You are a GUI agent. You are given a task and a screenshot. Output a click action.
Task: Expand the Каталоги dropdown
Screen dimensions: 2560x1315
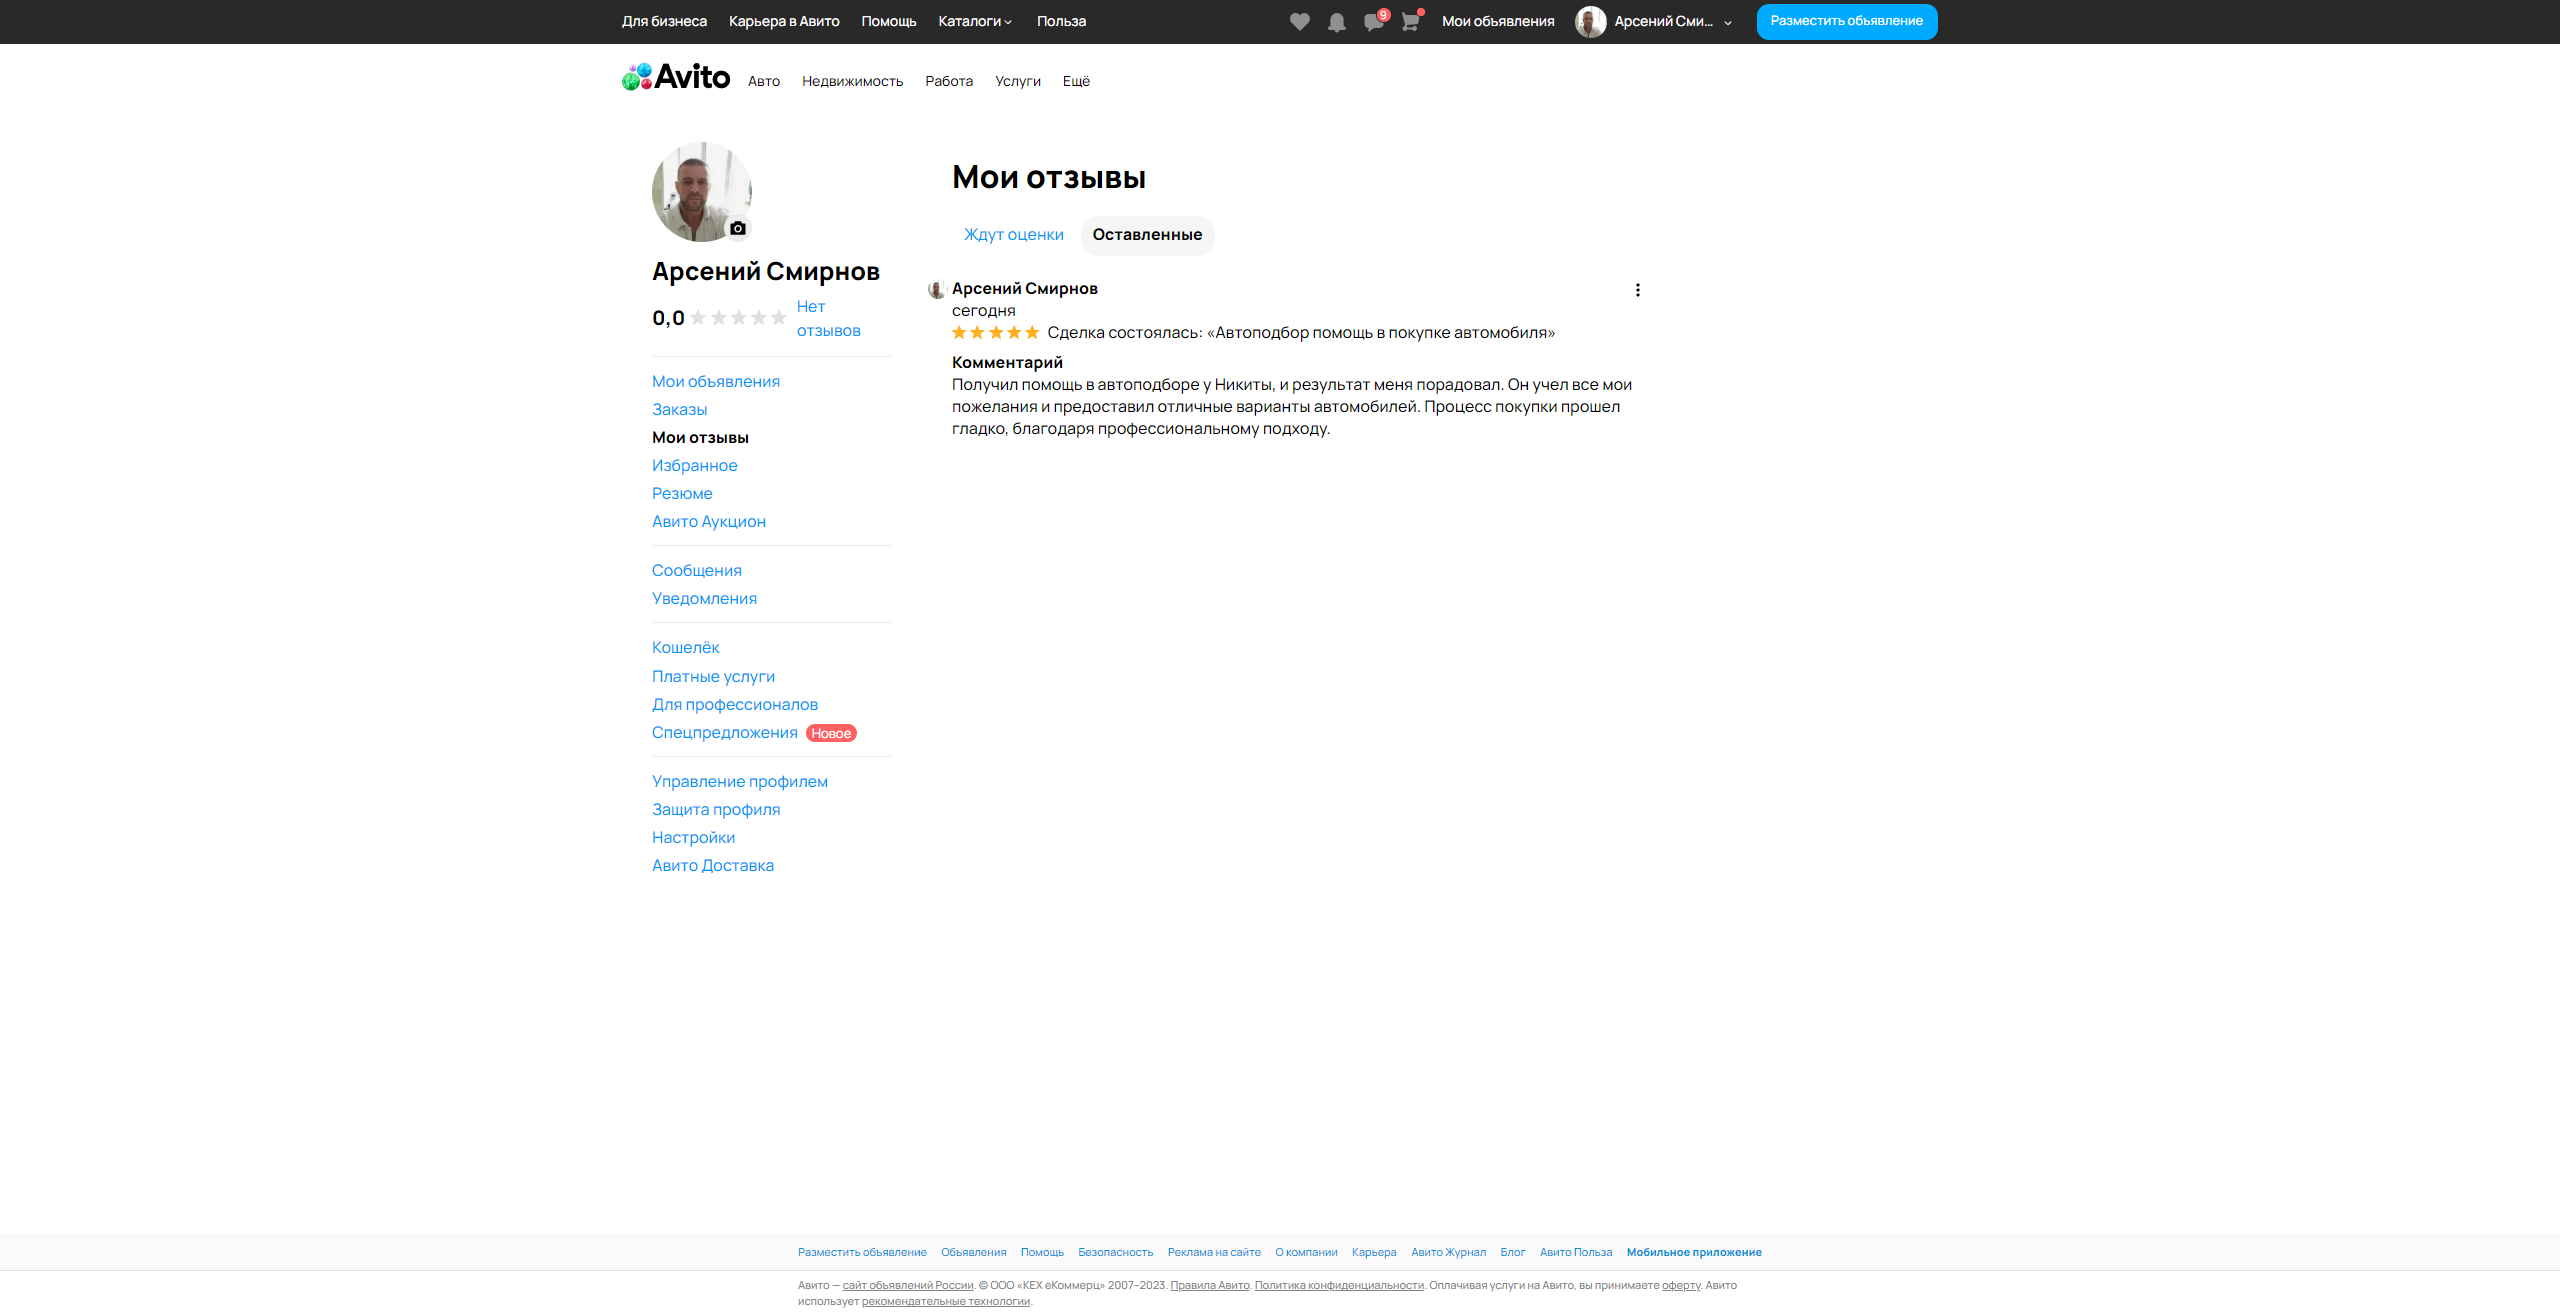[x=974, y=21]
